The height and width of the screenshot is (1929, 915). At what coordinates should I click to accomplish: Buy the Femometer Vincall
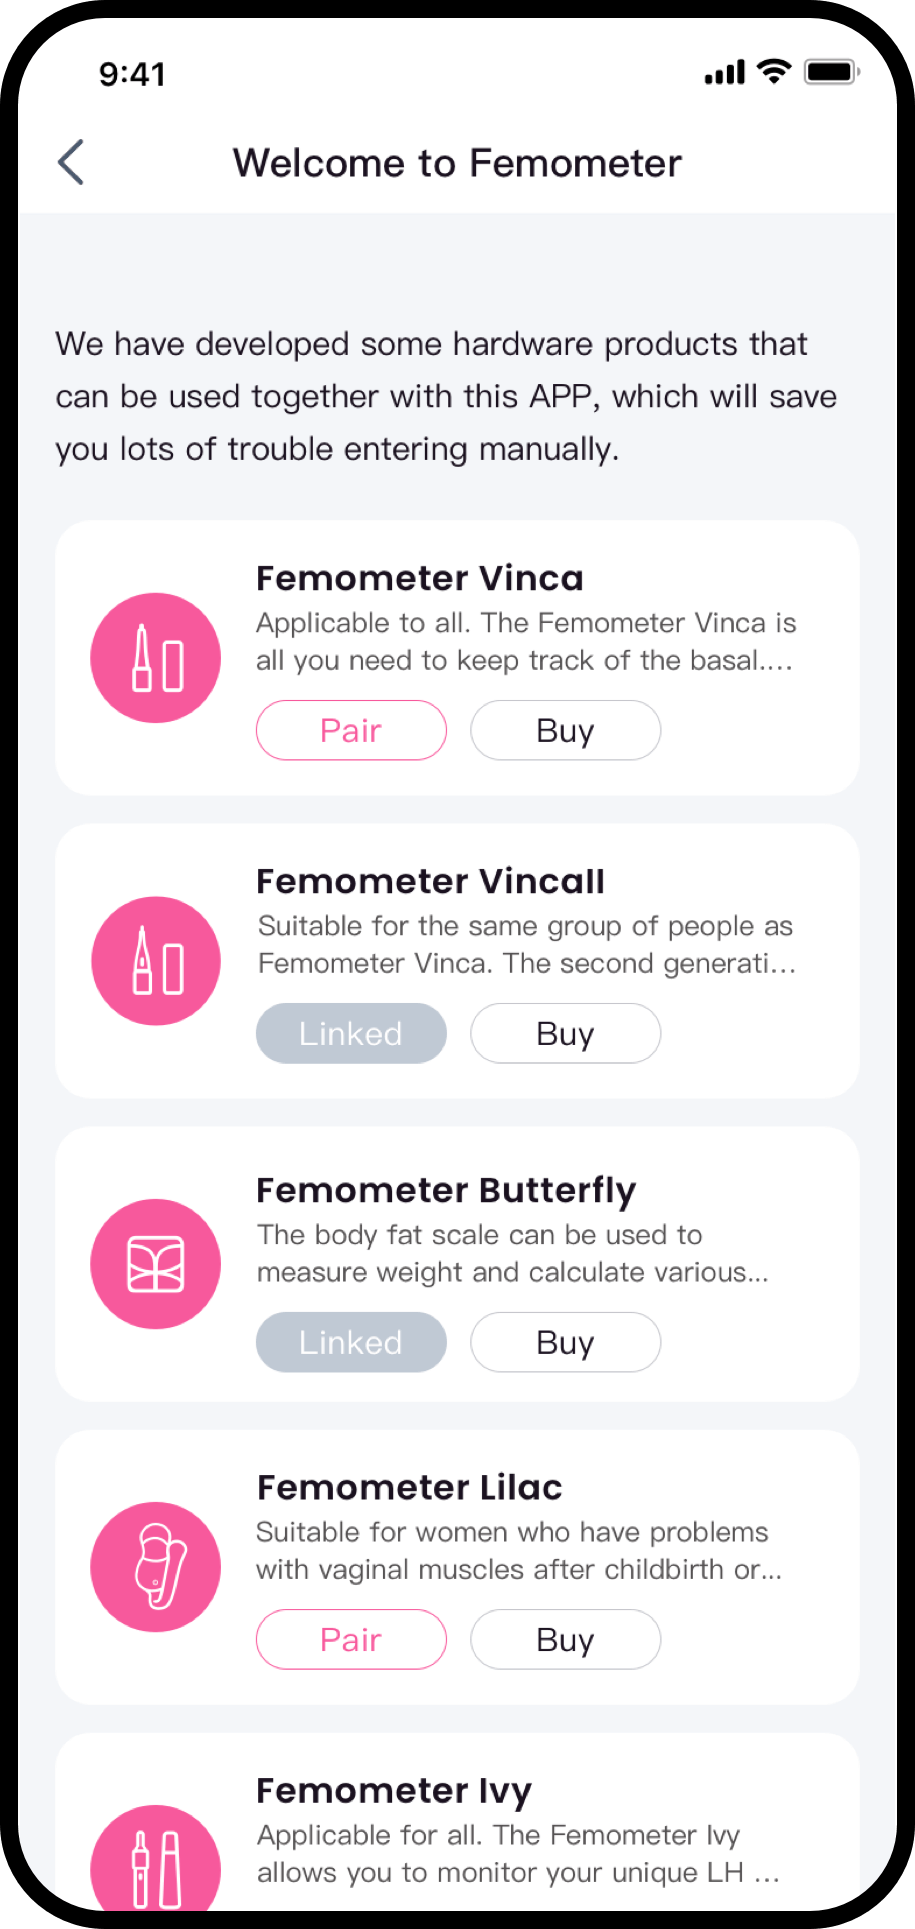(x=565, y=1033)
